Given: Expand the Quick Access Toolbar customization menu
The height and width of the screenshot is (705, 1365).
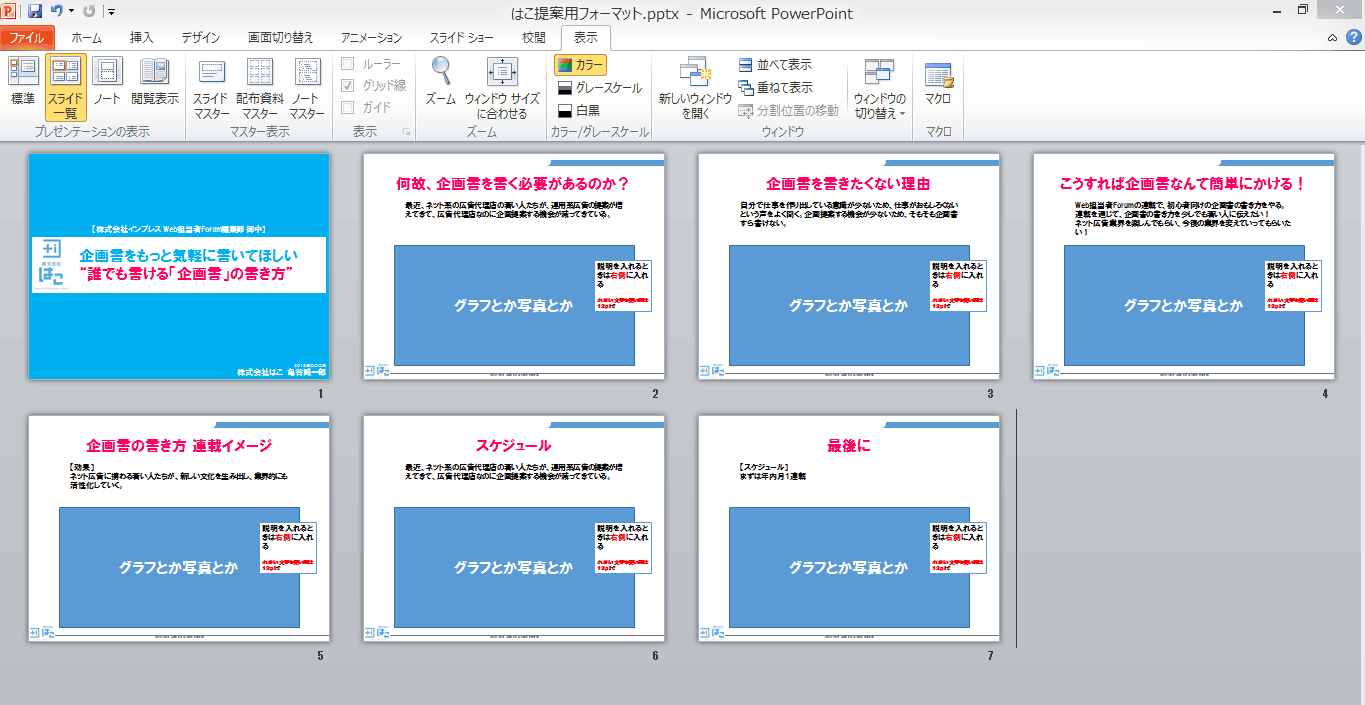Looking at the screenshot, I should pyautogui.click(x=111, y=10).
